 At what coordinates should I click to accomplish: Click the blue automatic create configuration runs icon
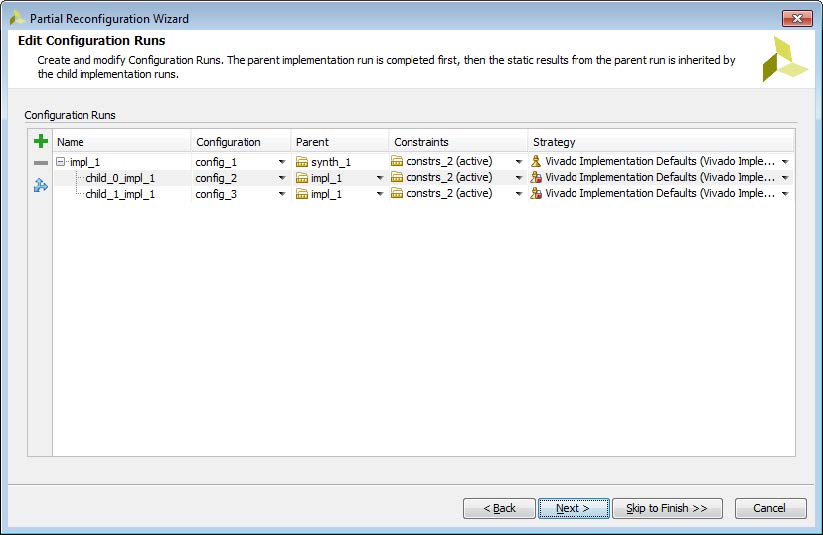click(40, 185)
